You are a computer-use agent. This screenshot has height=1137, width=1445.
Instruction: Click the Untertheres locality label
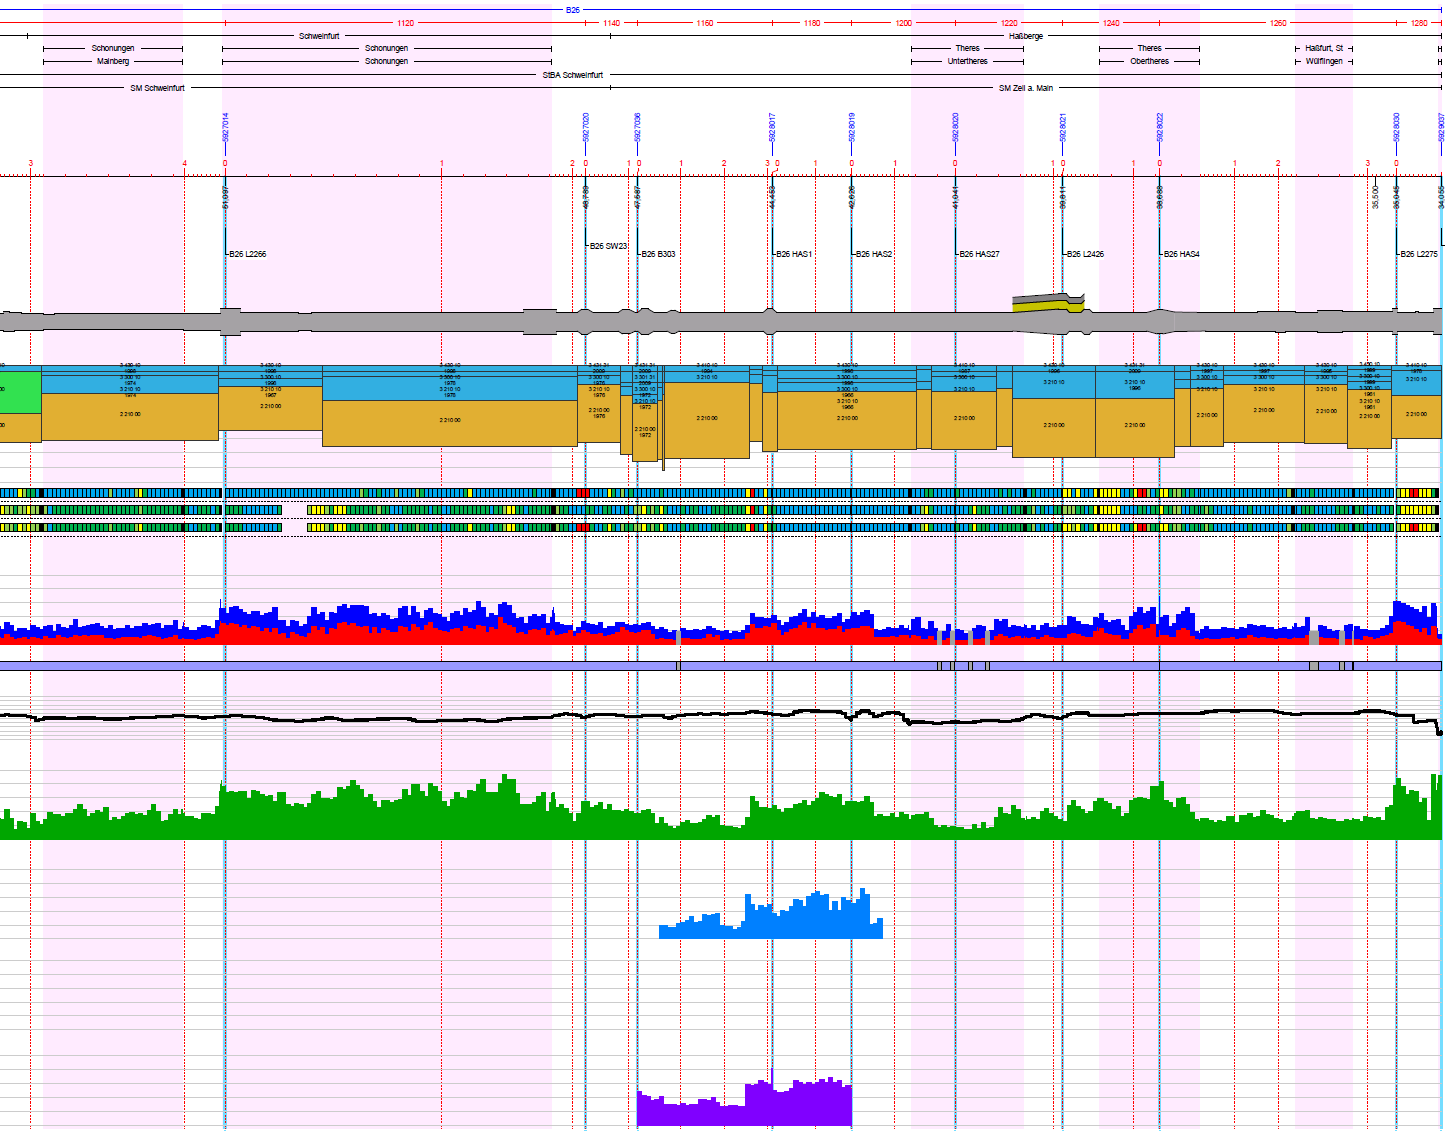coord(967,61)
